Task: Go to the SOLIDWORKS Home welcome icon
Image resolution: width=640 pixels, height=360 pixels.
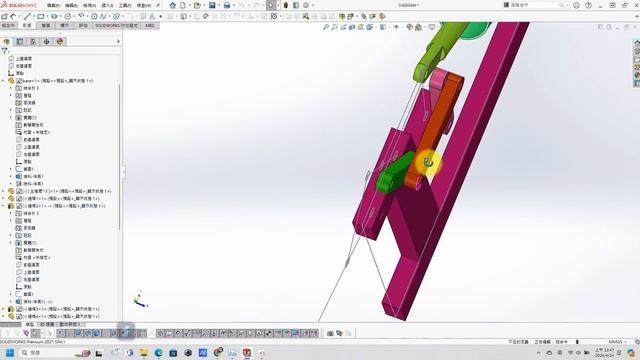Action: [x=173, y=5]
